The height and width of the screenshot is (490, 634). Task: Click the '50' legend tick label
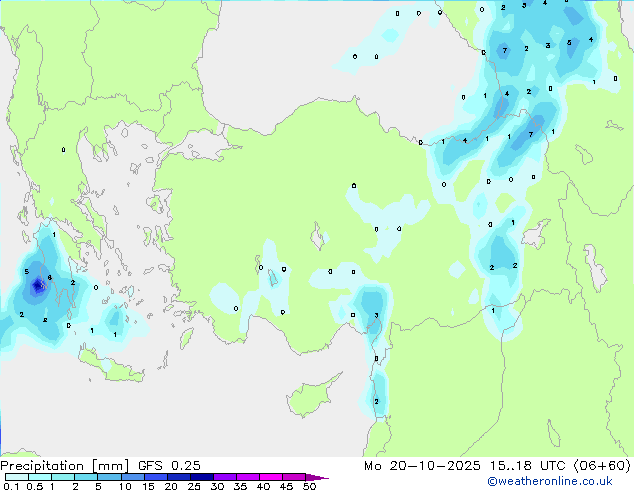coord(309,486)
